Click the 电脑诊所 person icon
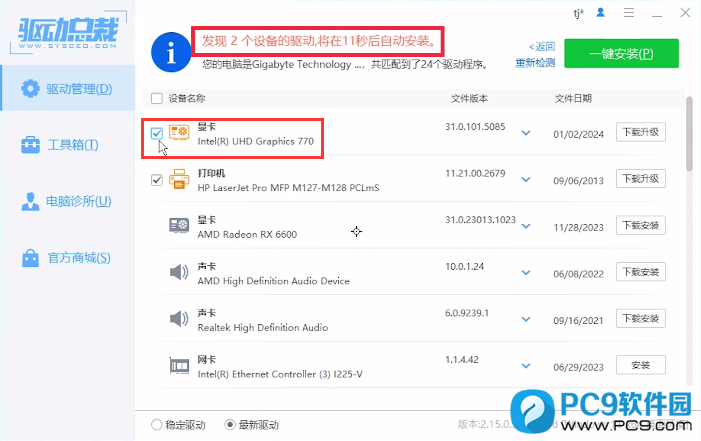The width and height of the screenshot is (701, 441). [30, 201]
